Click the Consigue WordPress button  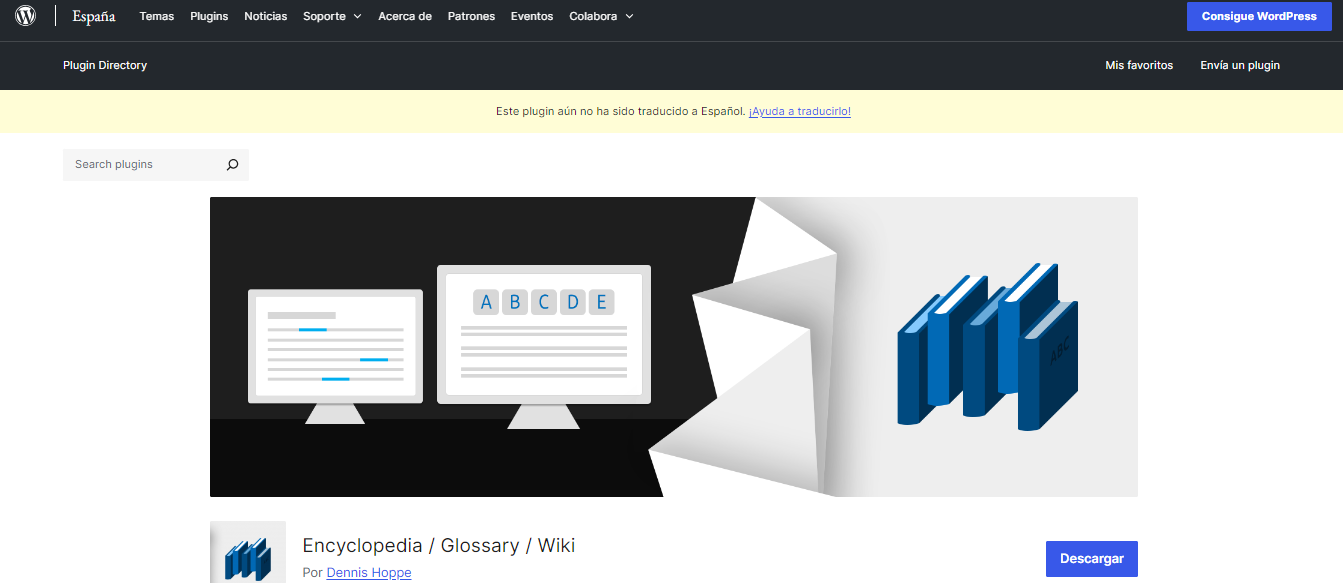(1259, 16)
